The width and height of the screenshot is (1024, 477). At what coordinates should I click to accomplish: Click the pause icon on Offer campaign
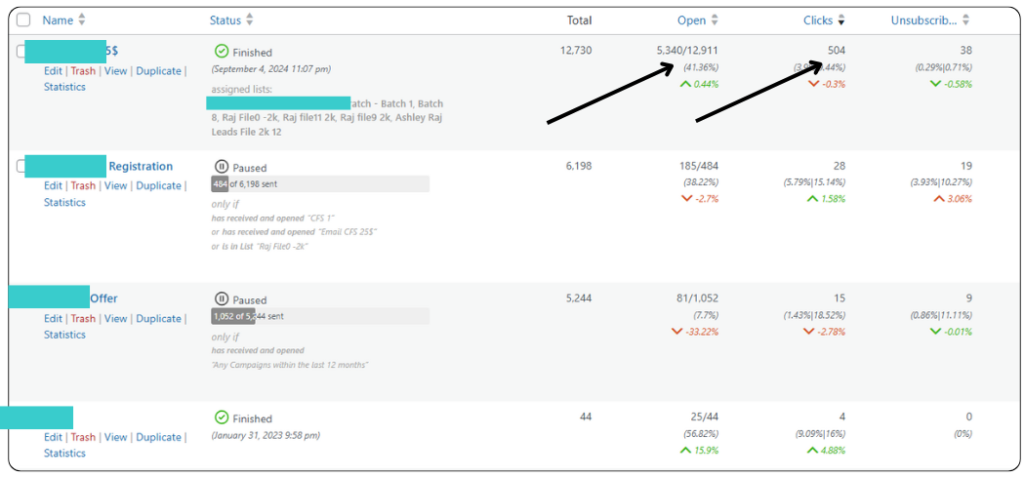pos(220,299)
